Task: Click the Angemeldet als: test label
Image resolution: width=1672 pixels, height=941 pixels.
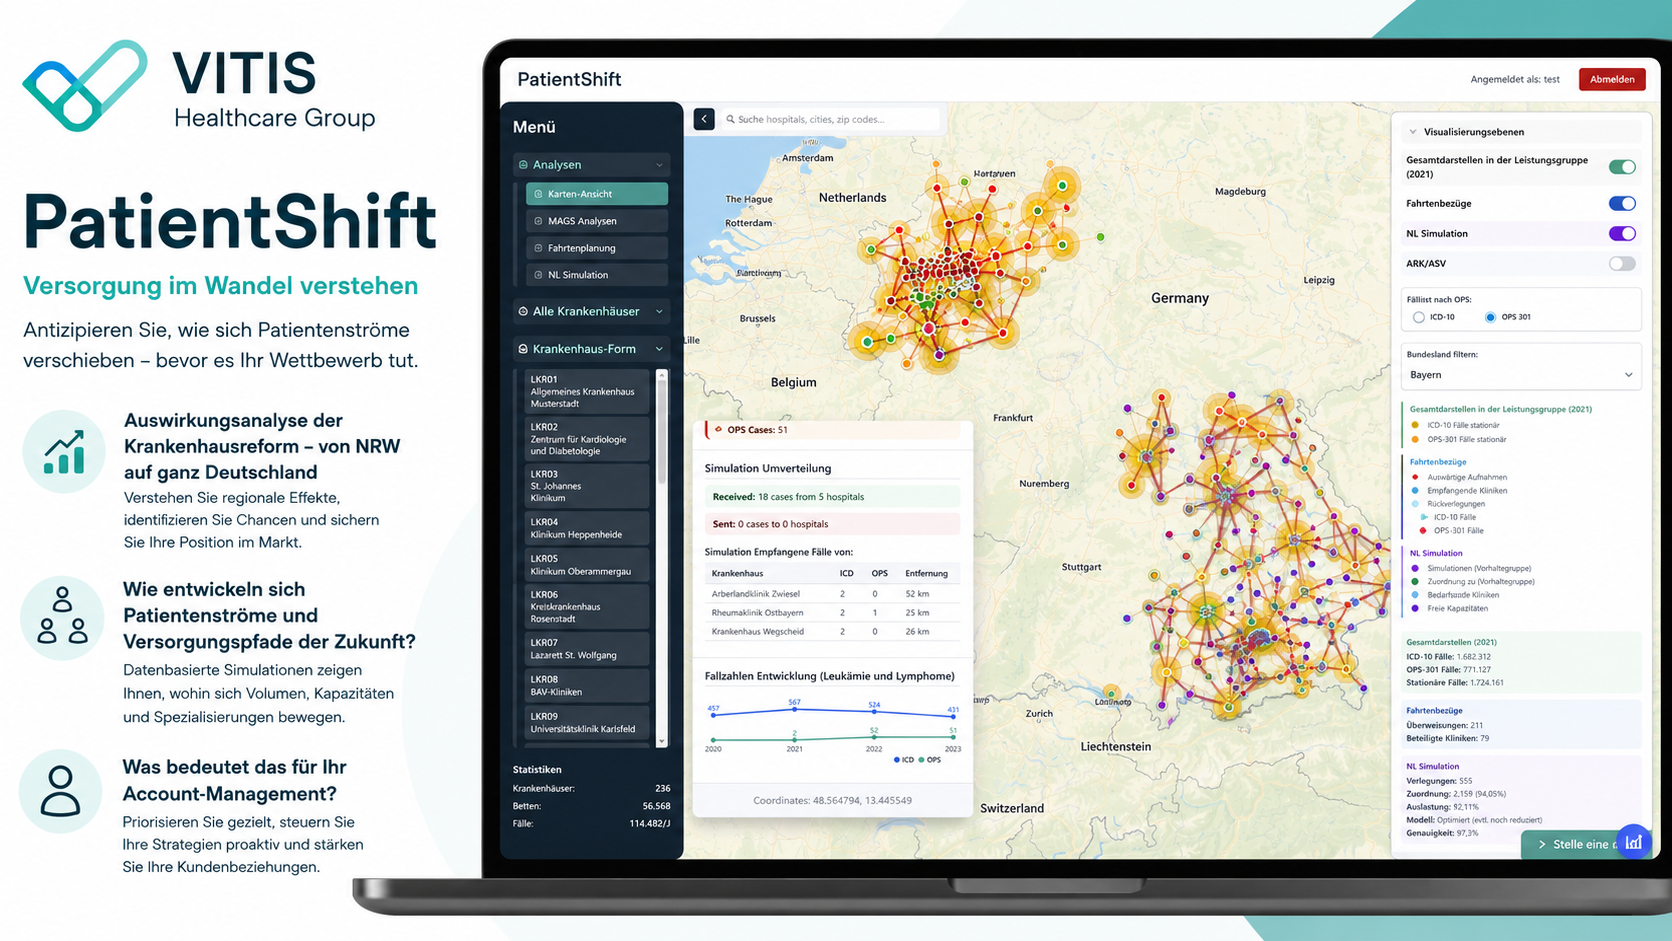Action: [1515, 80]
